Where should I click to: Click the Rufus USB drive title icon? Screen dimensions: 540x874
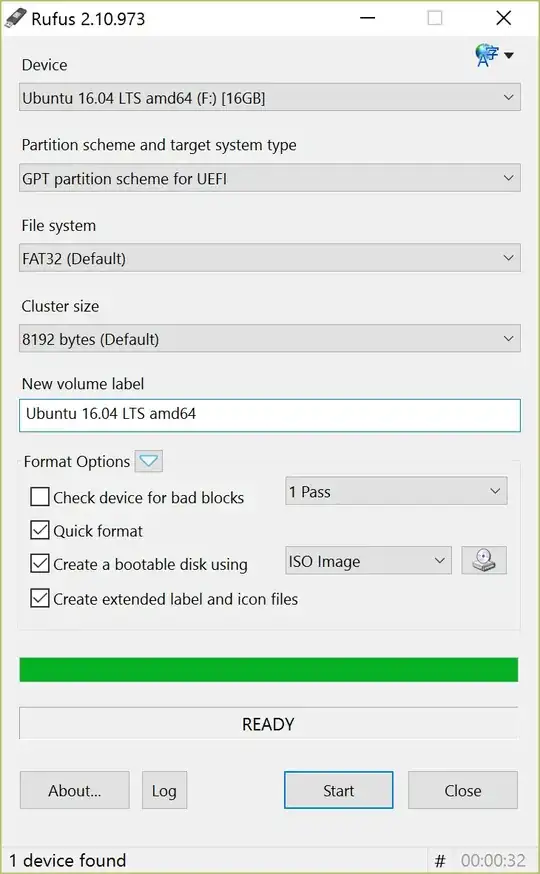pos(15,18)
